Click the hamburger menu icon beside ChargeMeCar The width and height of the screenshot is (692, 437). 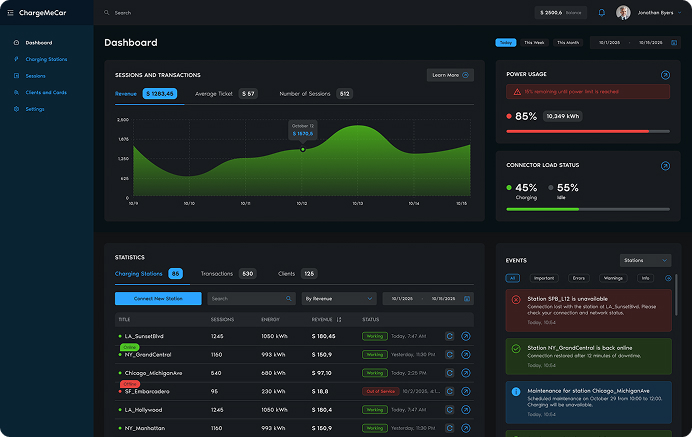pyautogui.click(x=11, y=13)
